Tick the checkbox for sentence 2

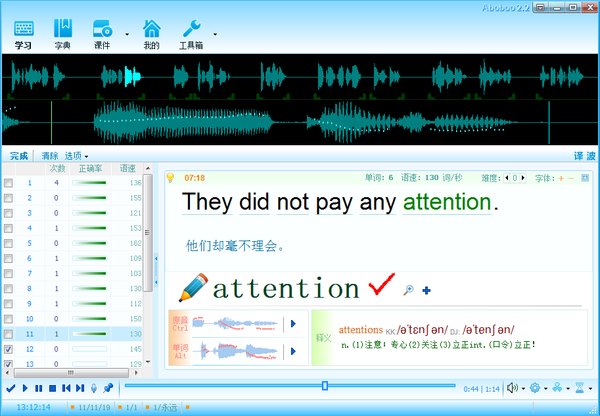[8, 198]
